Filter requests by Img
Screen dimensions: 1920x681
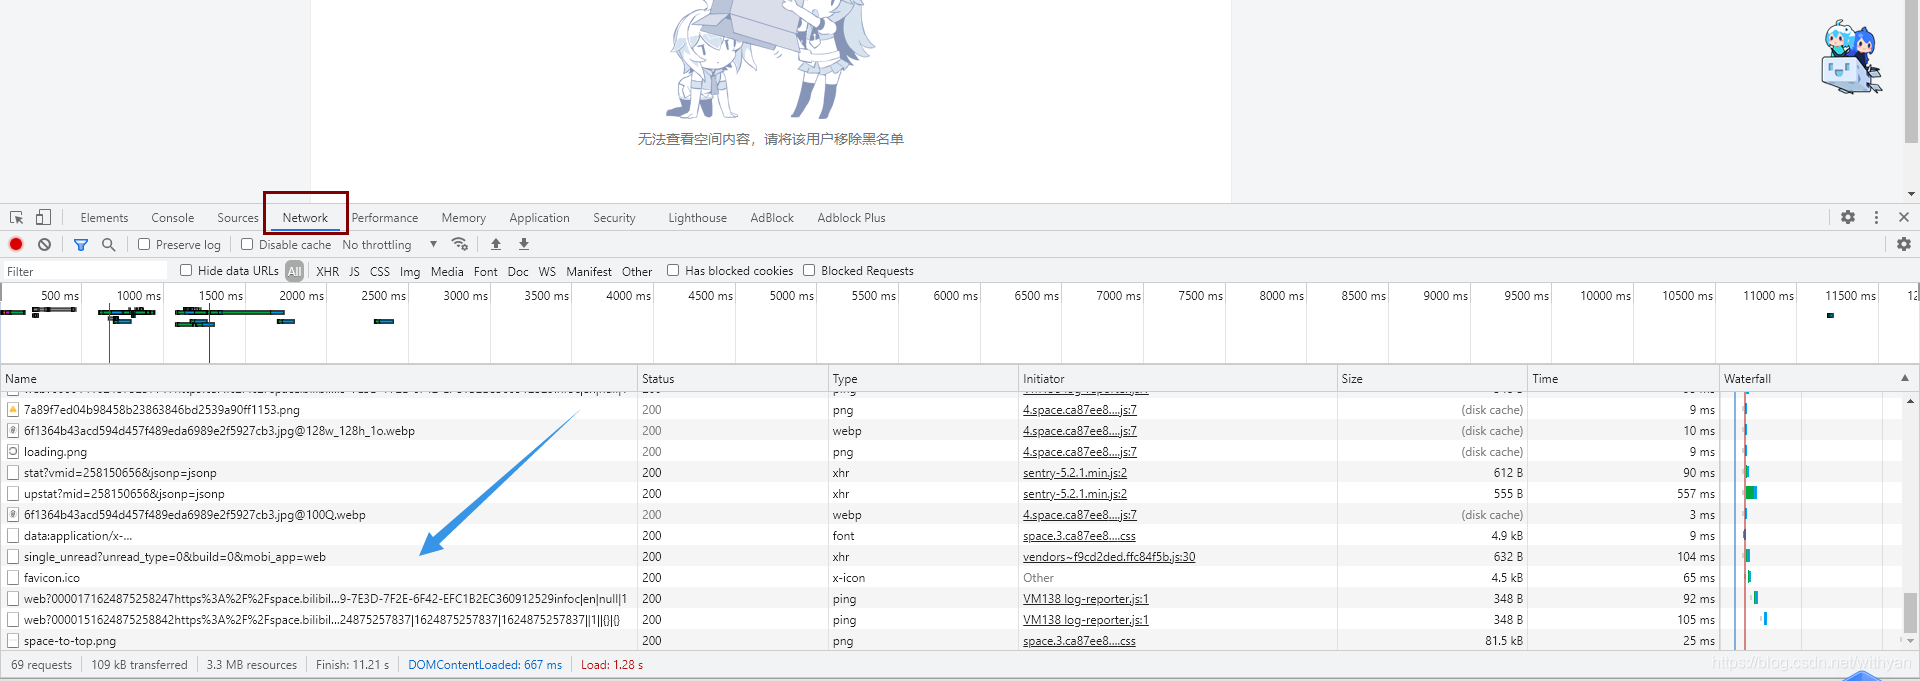click(x=410, y=271)
